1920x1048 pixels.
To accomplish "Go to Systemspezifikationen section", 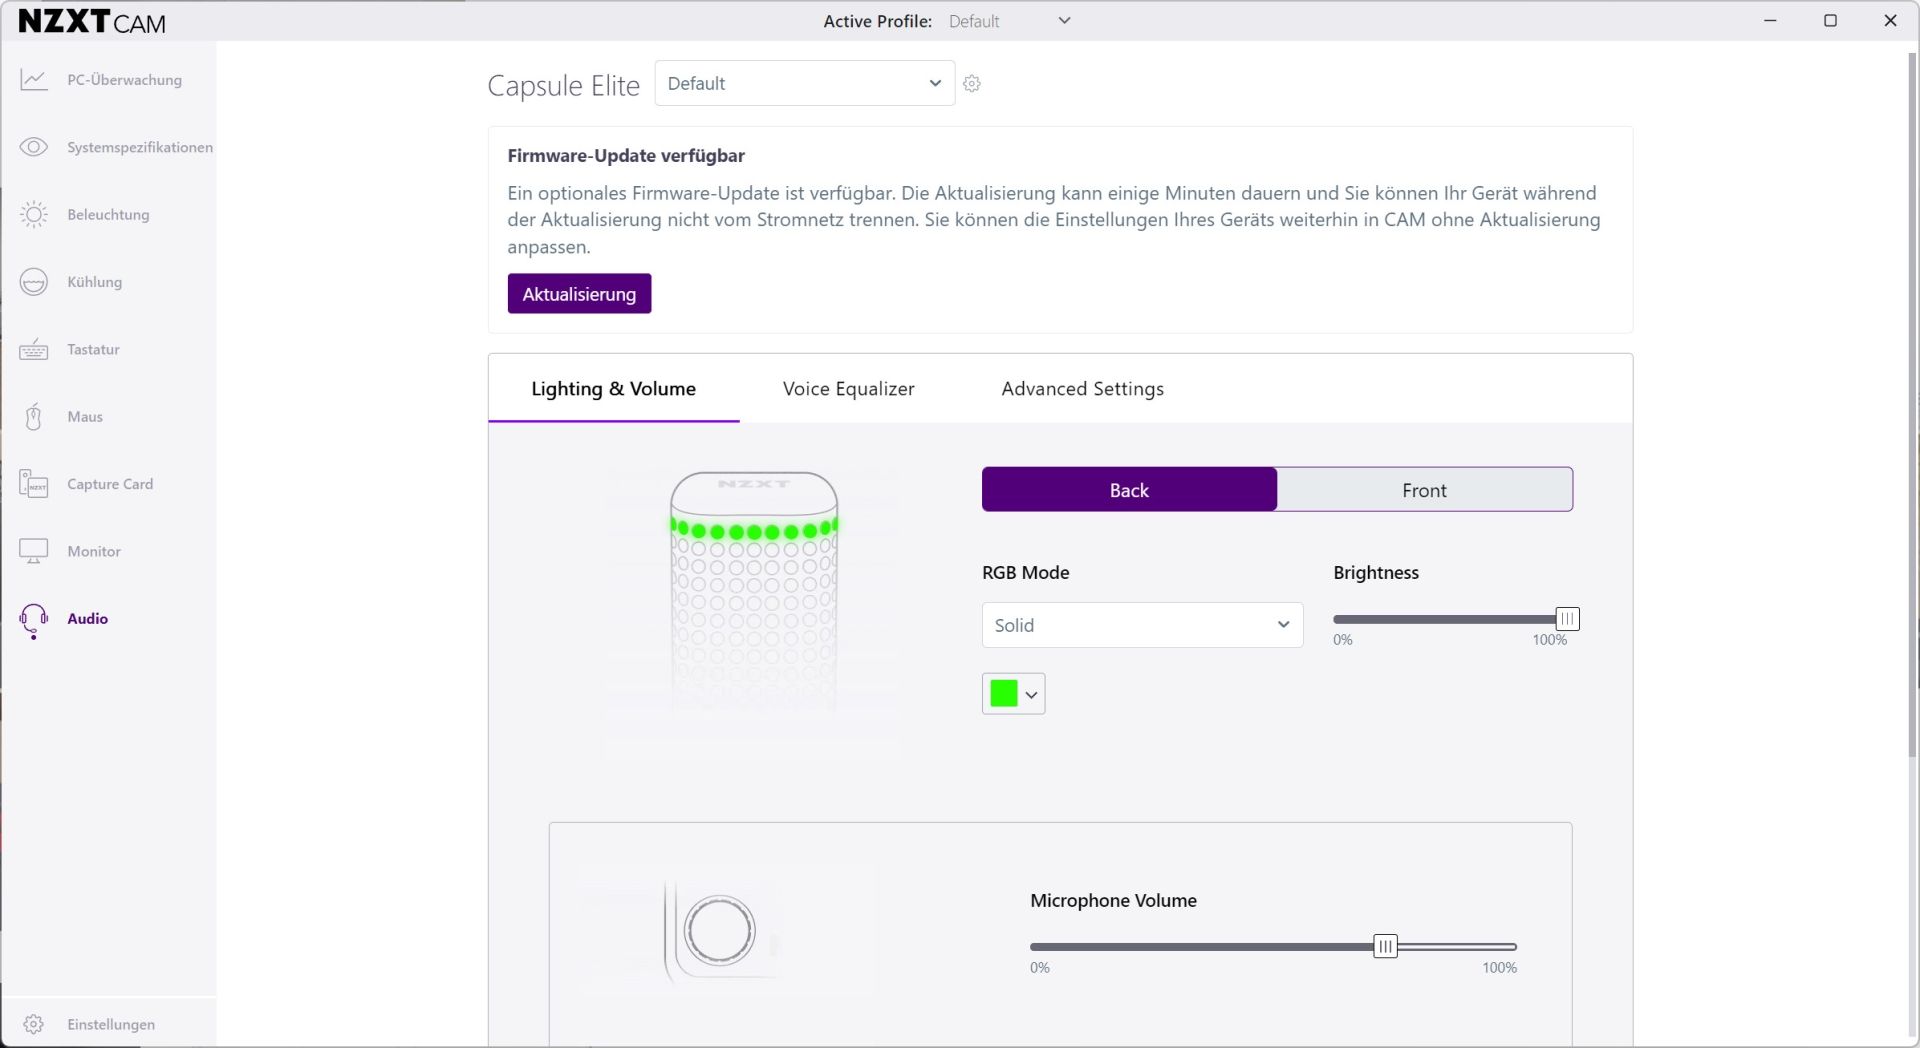I will [x=140, y=147].
